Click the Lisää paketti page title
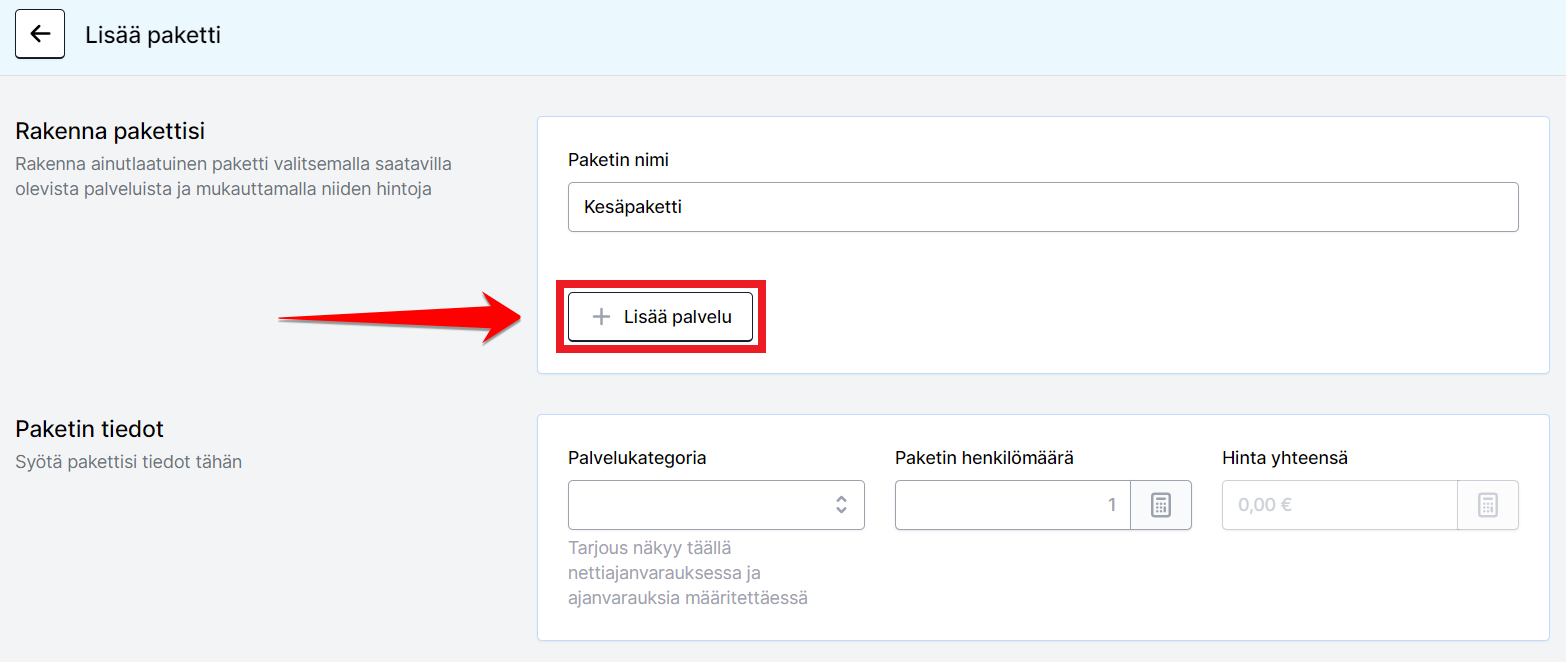This screenshot has height=662, width=1566. tap(153, 35)
